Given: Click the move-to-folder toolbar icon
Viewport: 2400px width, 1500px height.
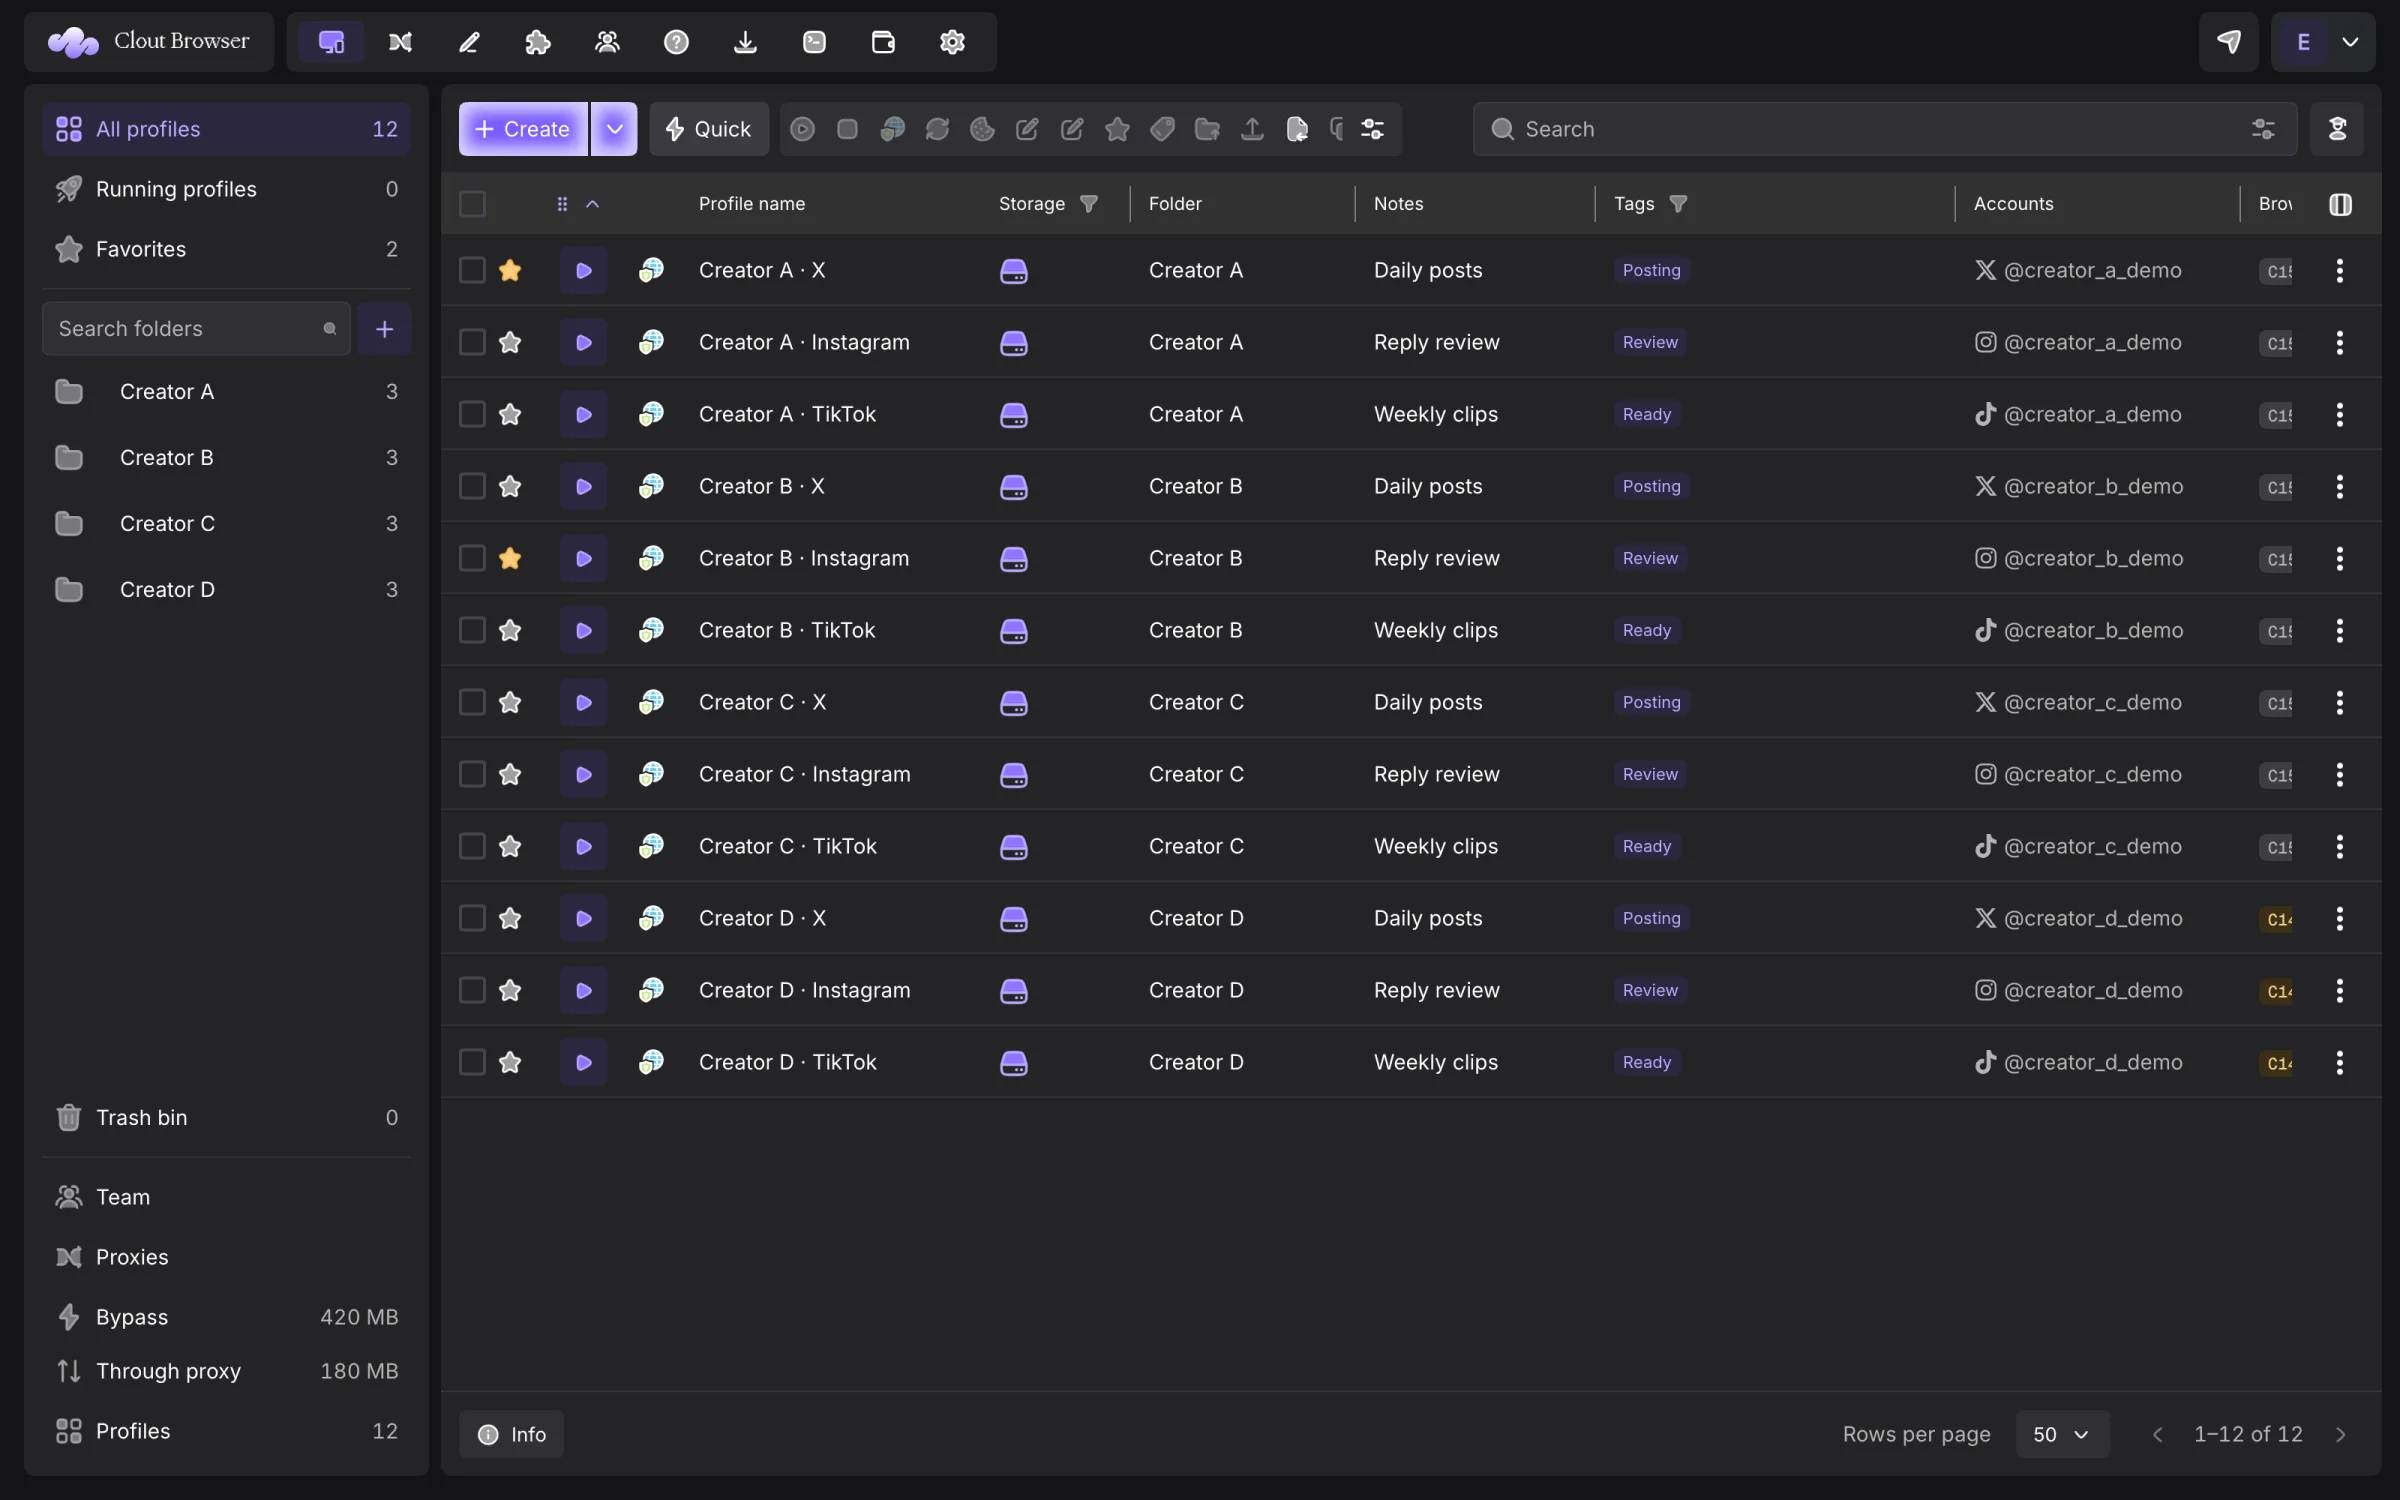Looking at the screenshot, I should pos(1207,129).
